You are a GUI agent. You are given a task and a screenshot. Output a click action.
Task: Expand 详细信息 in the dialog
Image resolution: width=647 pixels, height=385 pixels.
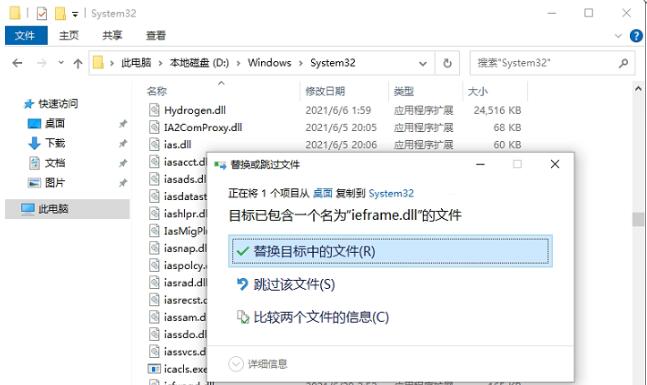pos(258,364)
